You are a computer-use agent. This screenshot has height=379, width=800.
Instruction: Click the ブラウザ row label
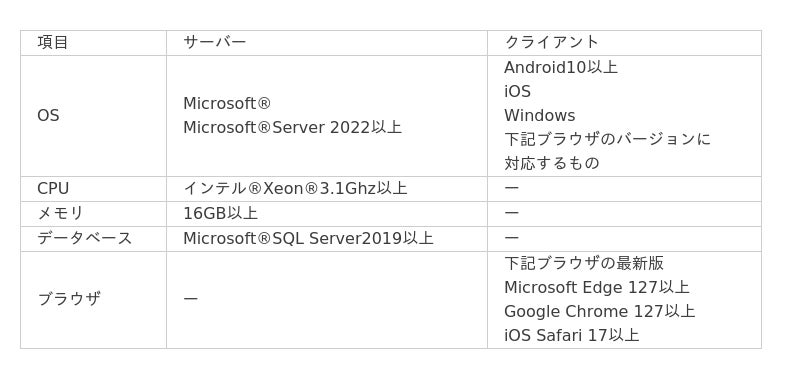69,299
